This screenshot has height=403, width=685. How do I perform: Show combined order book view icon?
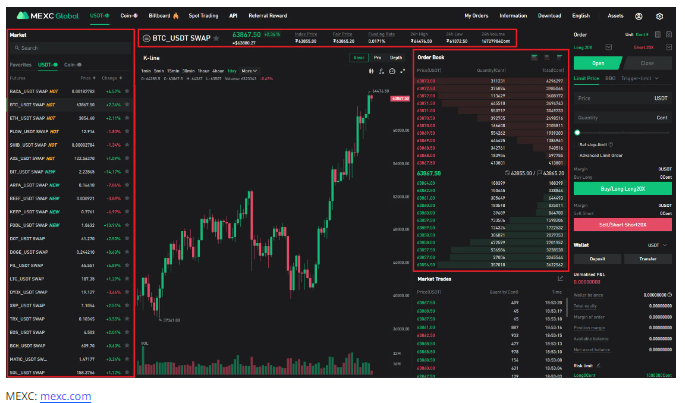[534, 57]
